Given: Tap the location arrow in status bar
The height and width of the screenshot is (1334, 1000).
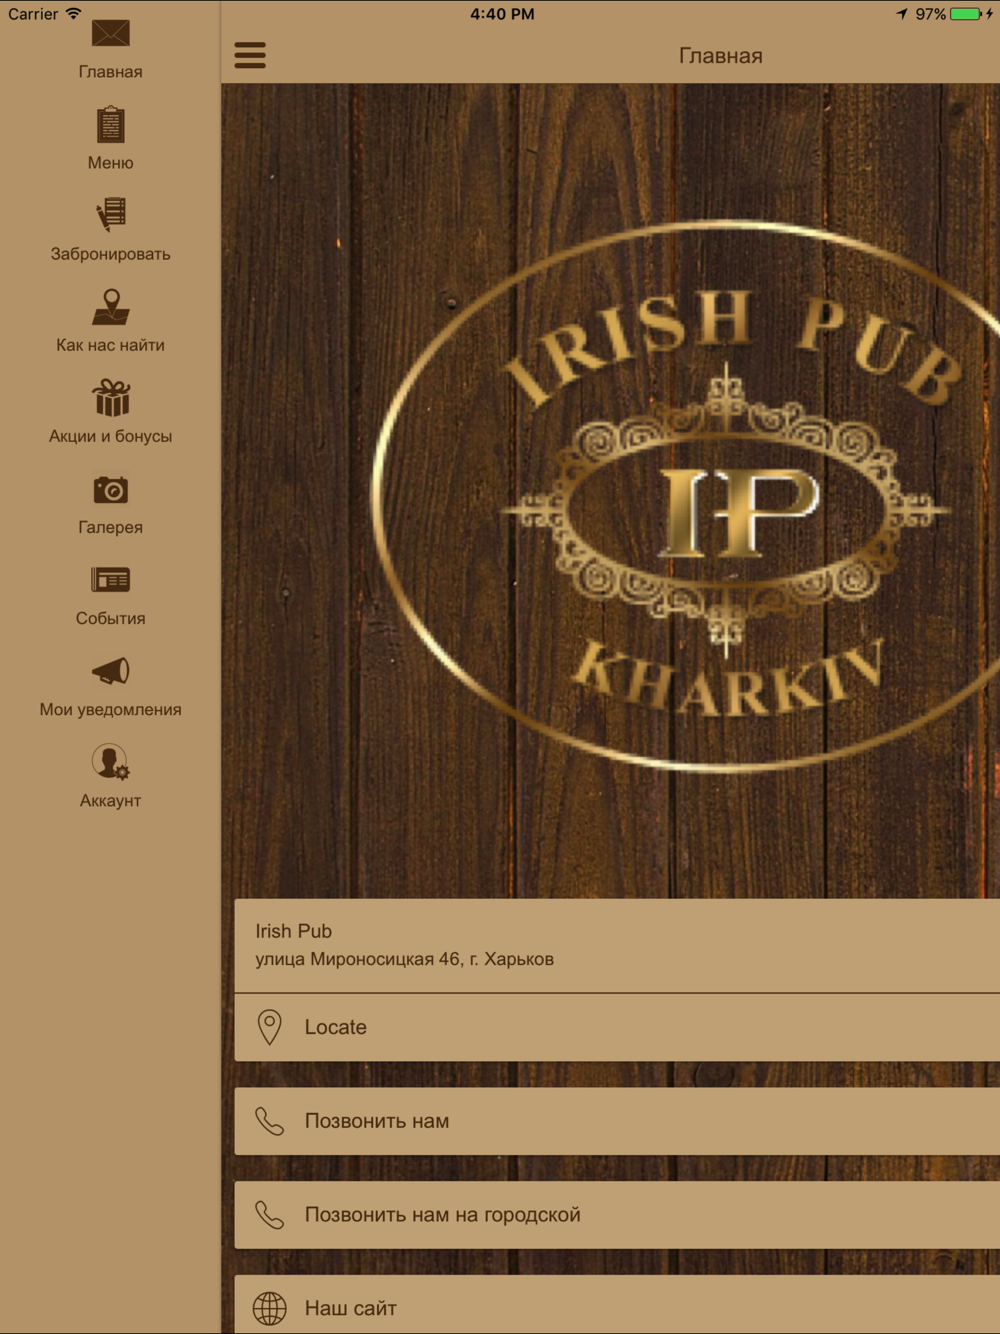Looking at the screenshot, I should click(x=902, y=14).
